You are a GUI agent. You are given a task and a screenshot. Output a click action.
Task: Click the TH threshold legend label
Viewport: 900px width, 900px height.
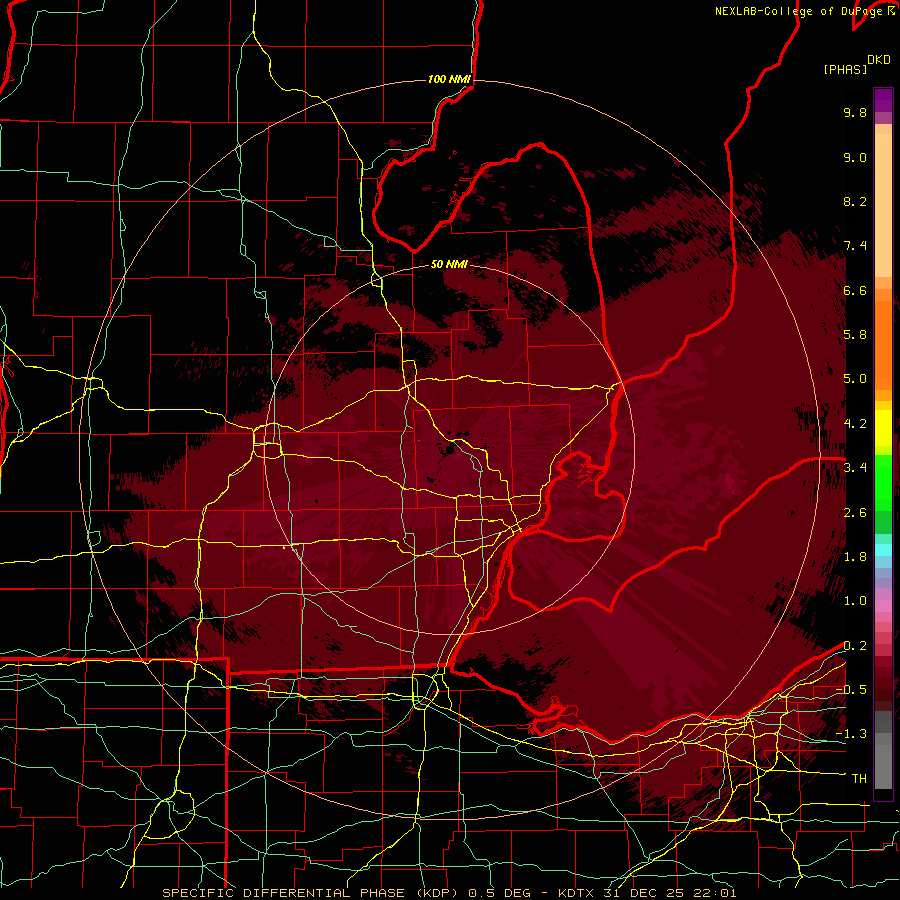pos(859,779)
